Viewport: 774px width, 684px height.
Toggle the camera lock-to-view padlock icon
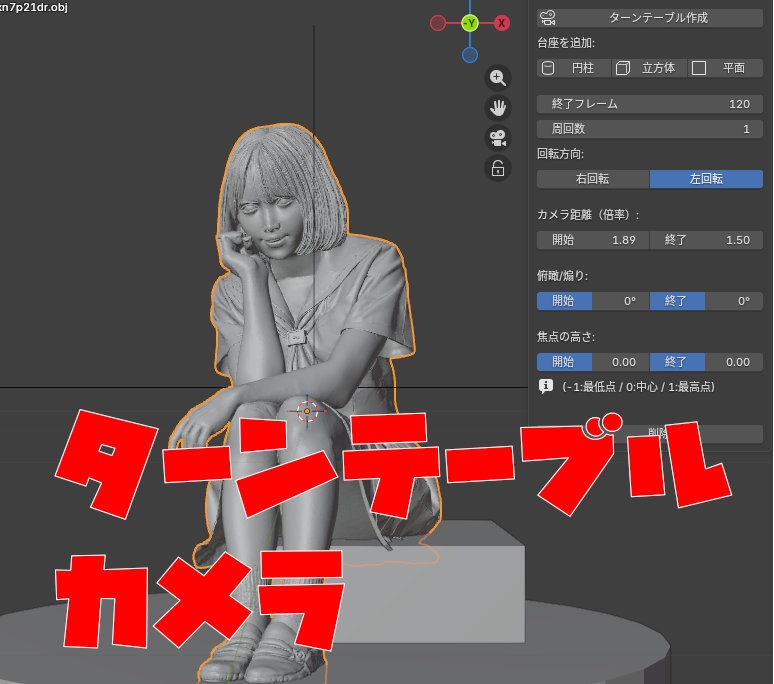click(498, 168)
